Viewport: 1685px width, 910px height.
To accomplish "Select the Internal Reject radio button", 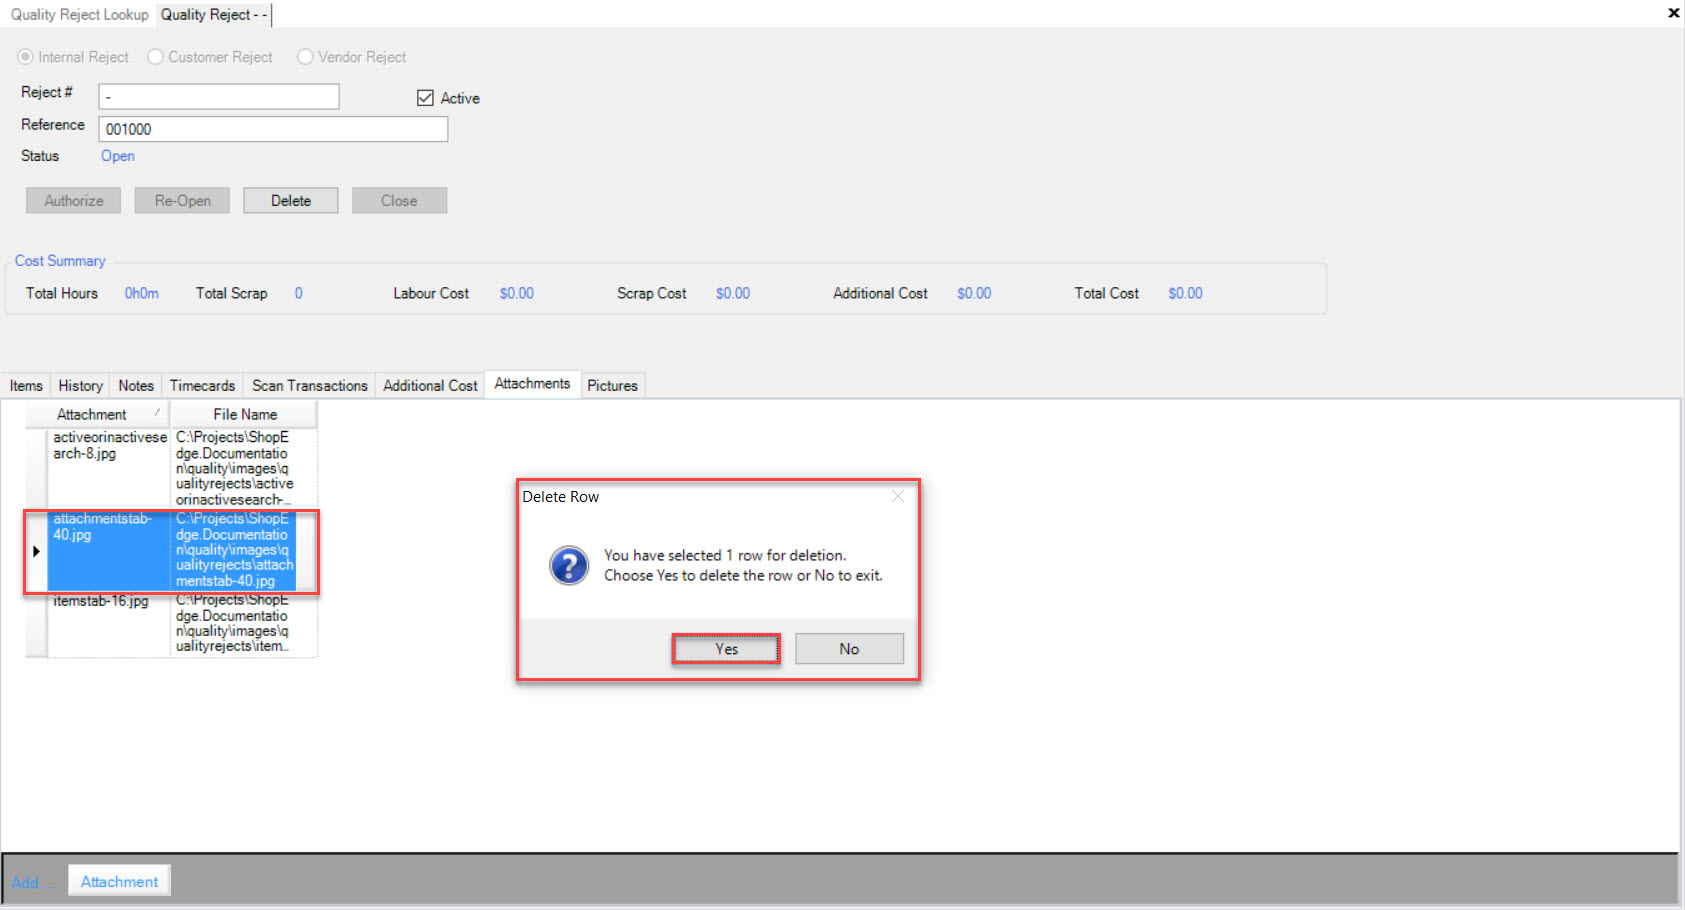I will coord(25,57).
